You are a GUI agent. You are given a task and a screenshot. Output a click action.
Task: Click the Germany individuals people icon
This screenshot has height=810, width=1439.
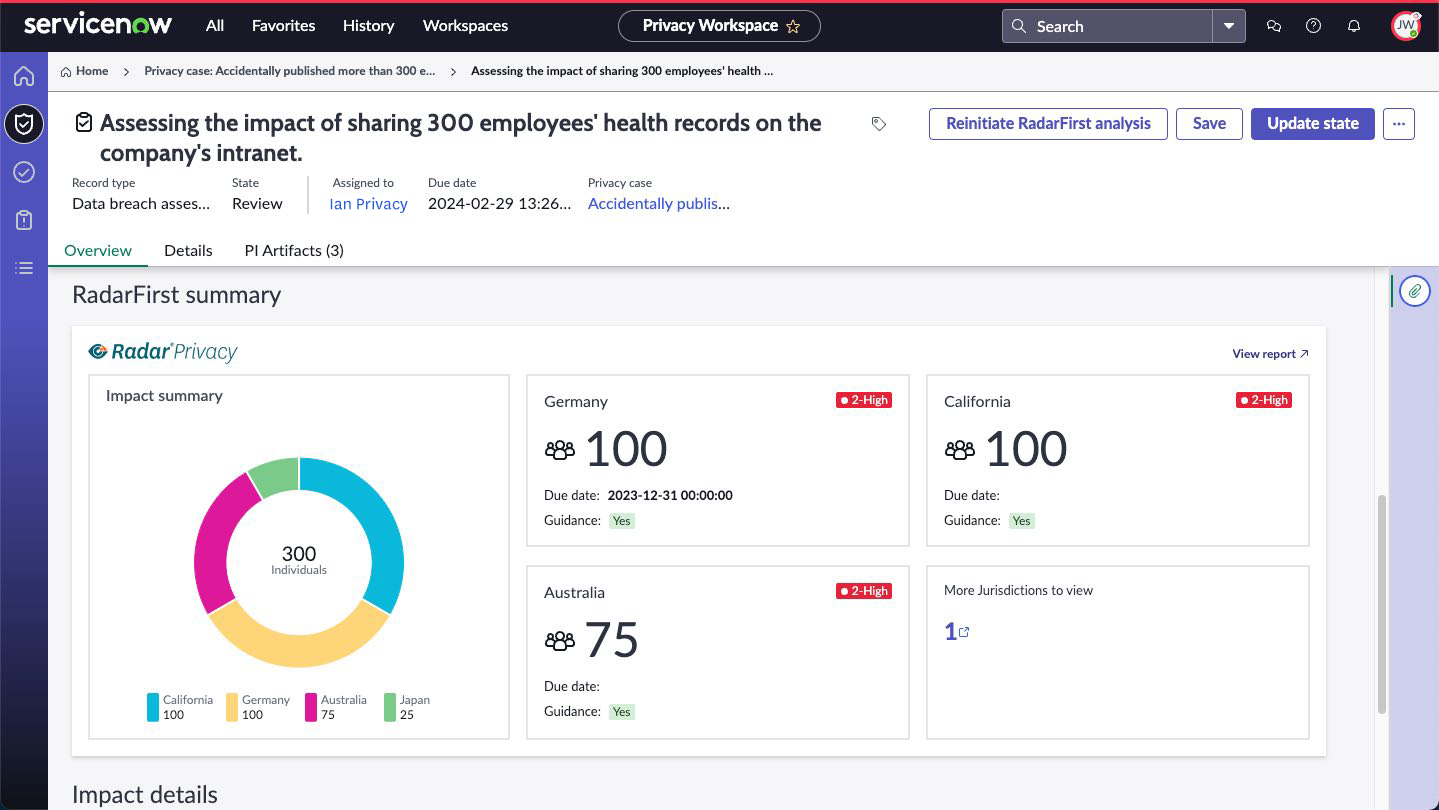point(560,450)
